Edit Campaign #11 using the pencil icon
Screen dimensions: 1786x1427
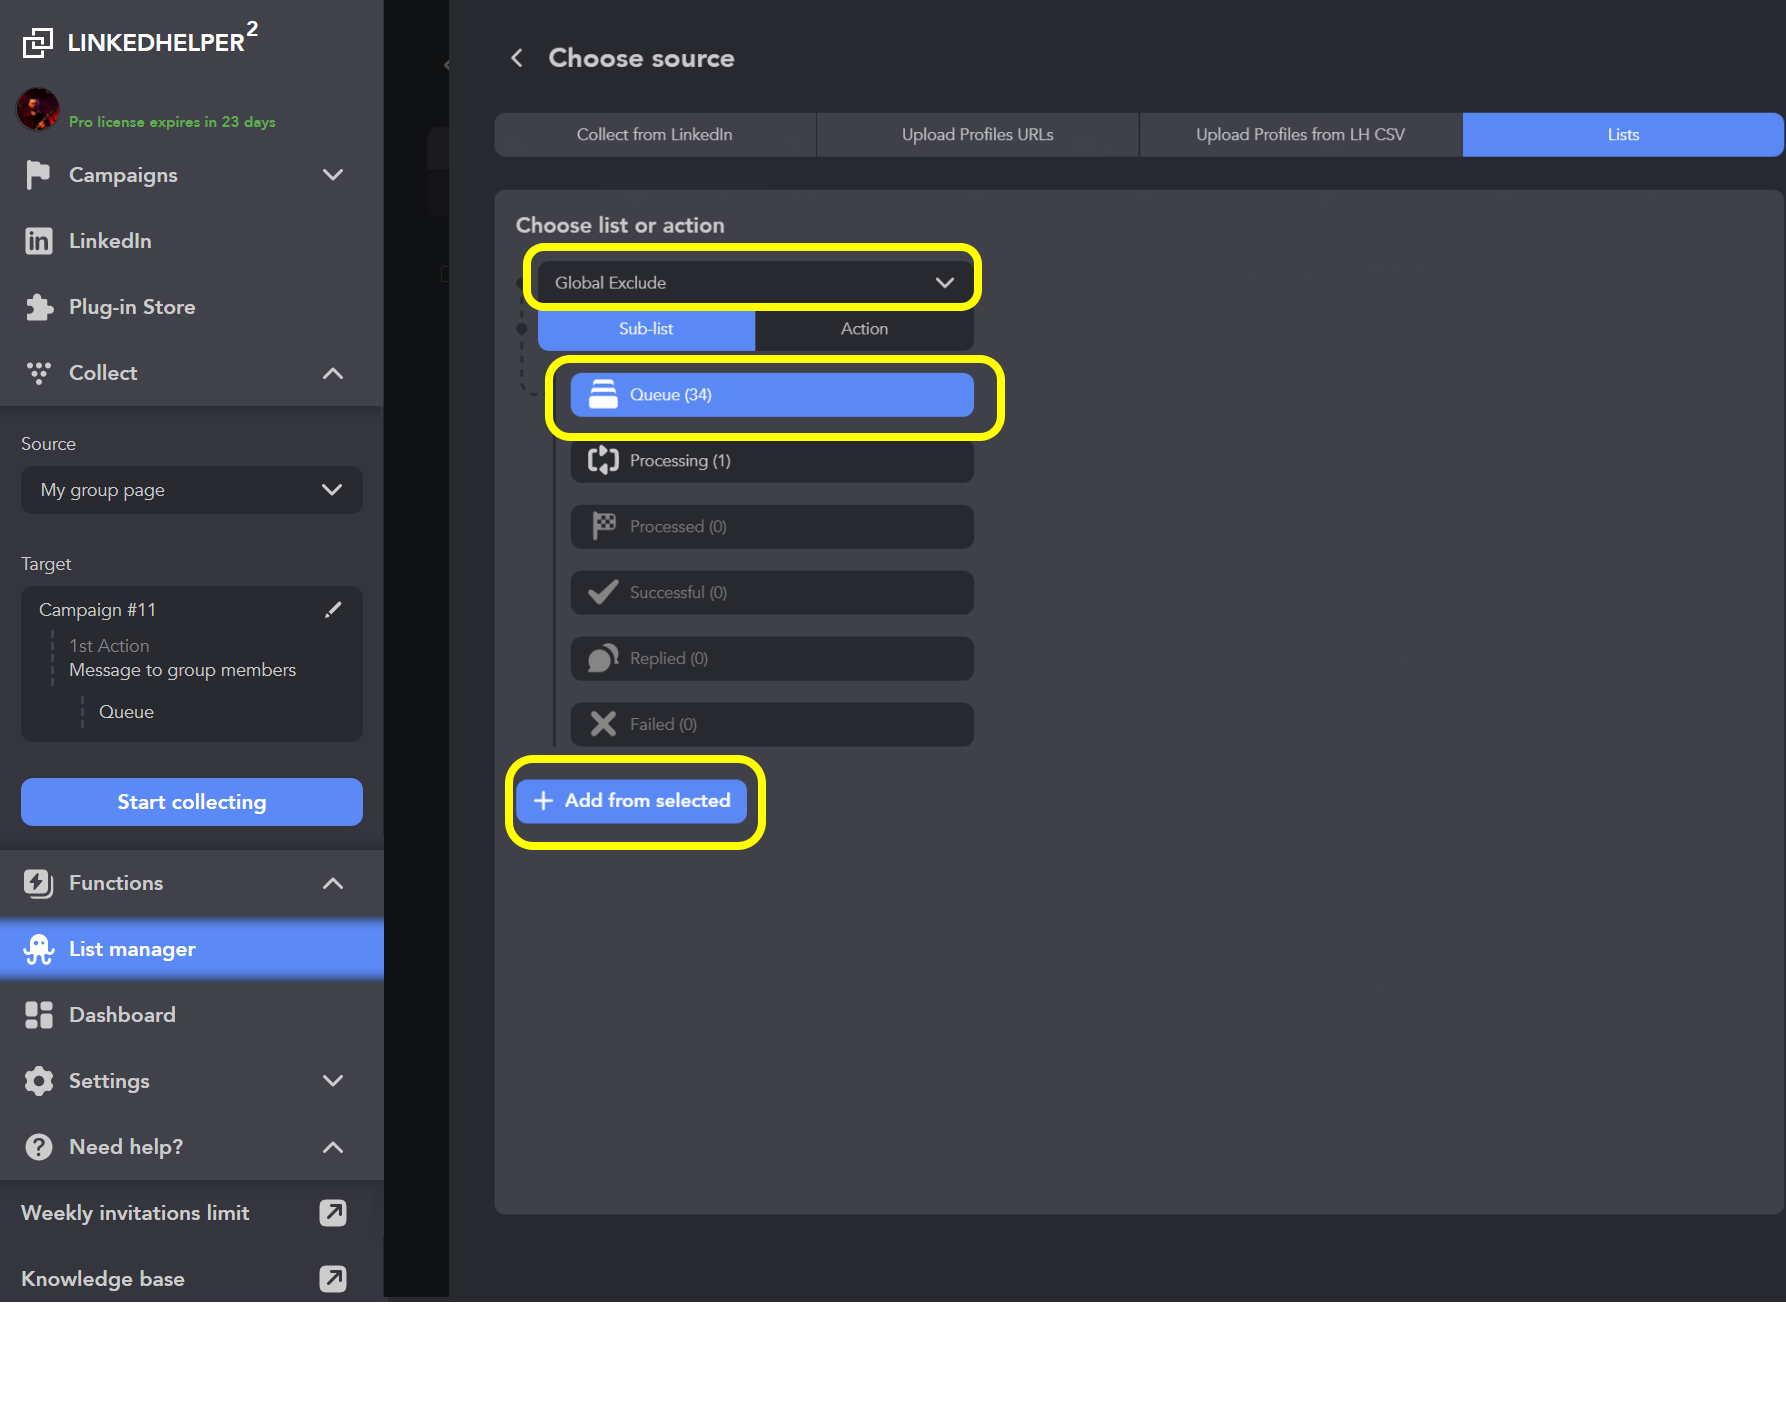click(334, 609)
